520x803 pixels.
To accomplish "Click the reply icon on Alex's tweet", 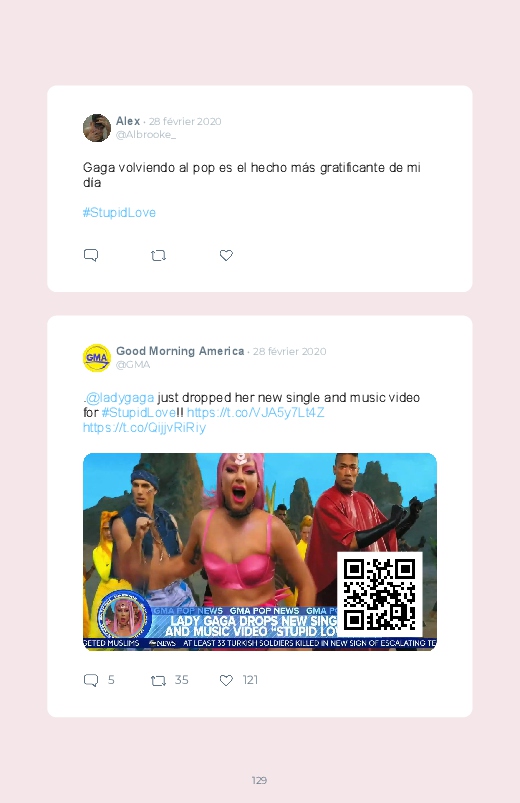I will 91,255.
